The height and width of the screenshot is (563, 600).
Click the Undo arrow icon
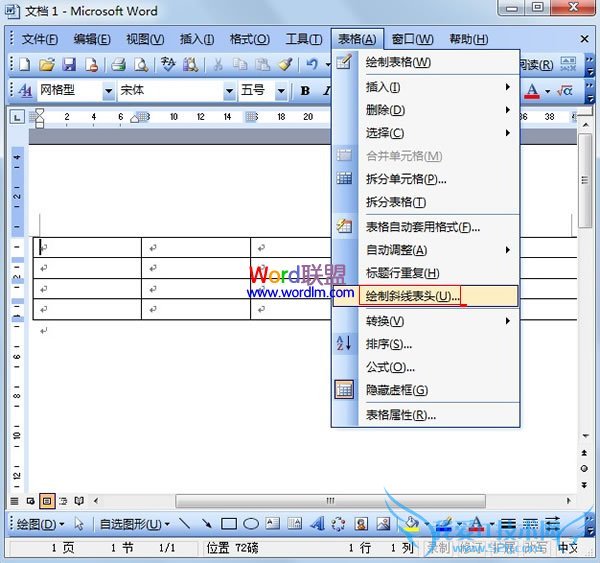pos(312,64)
